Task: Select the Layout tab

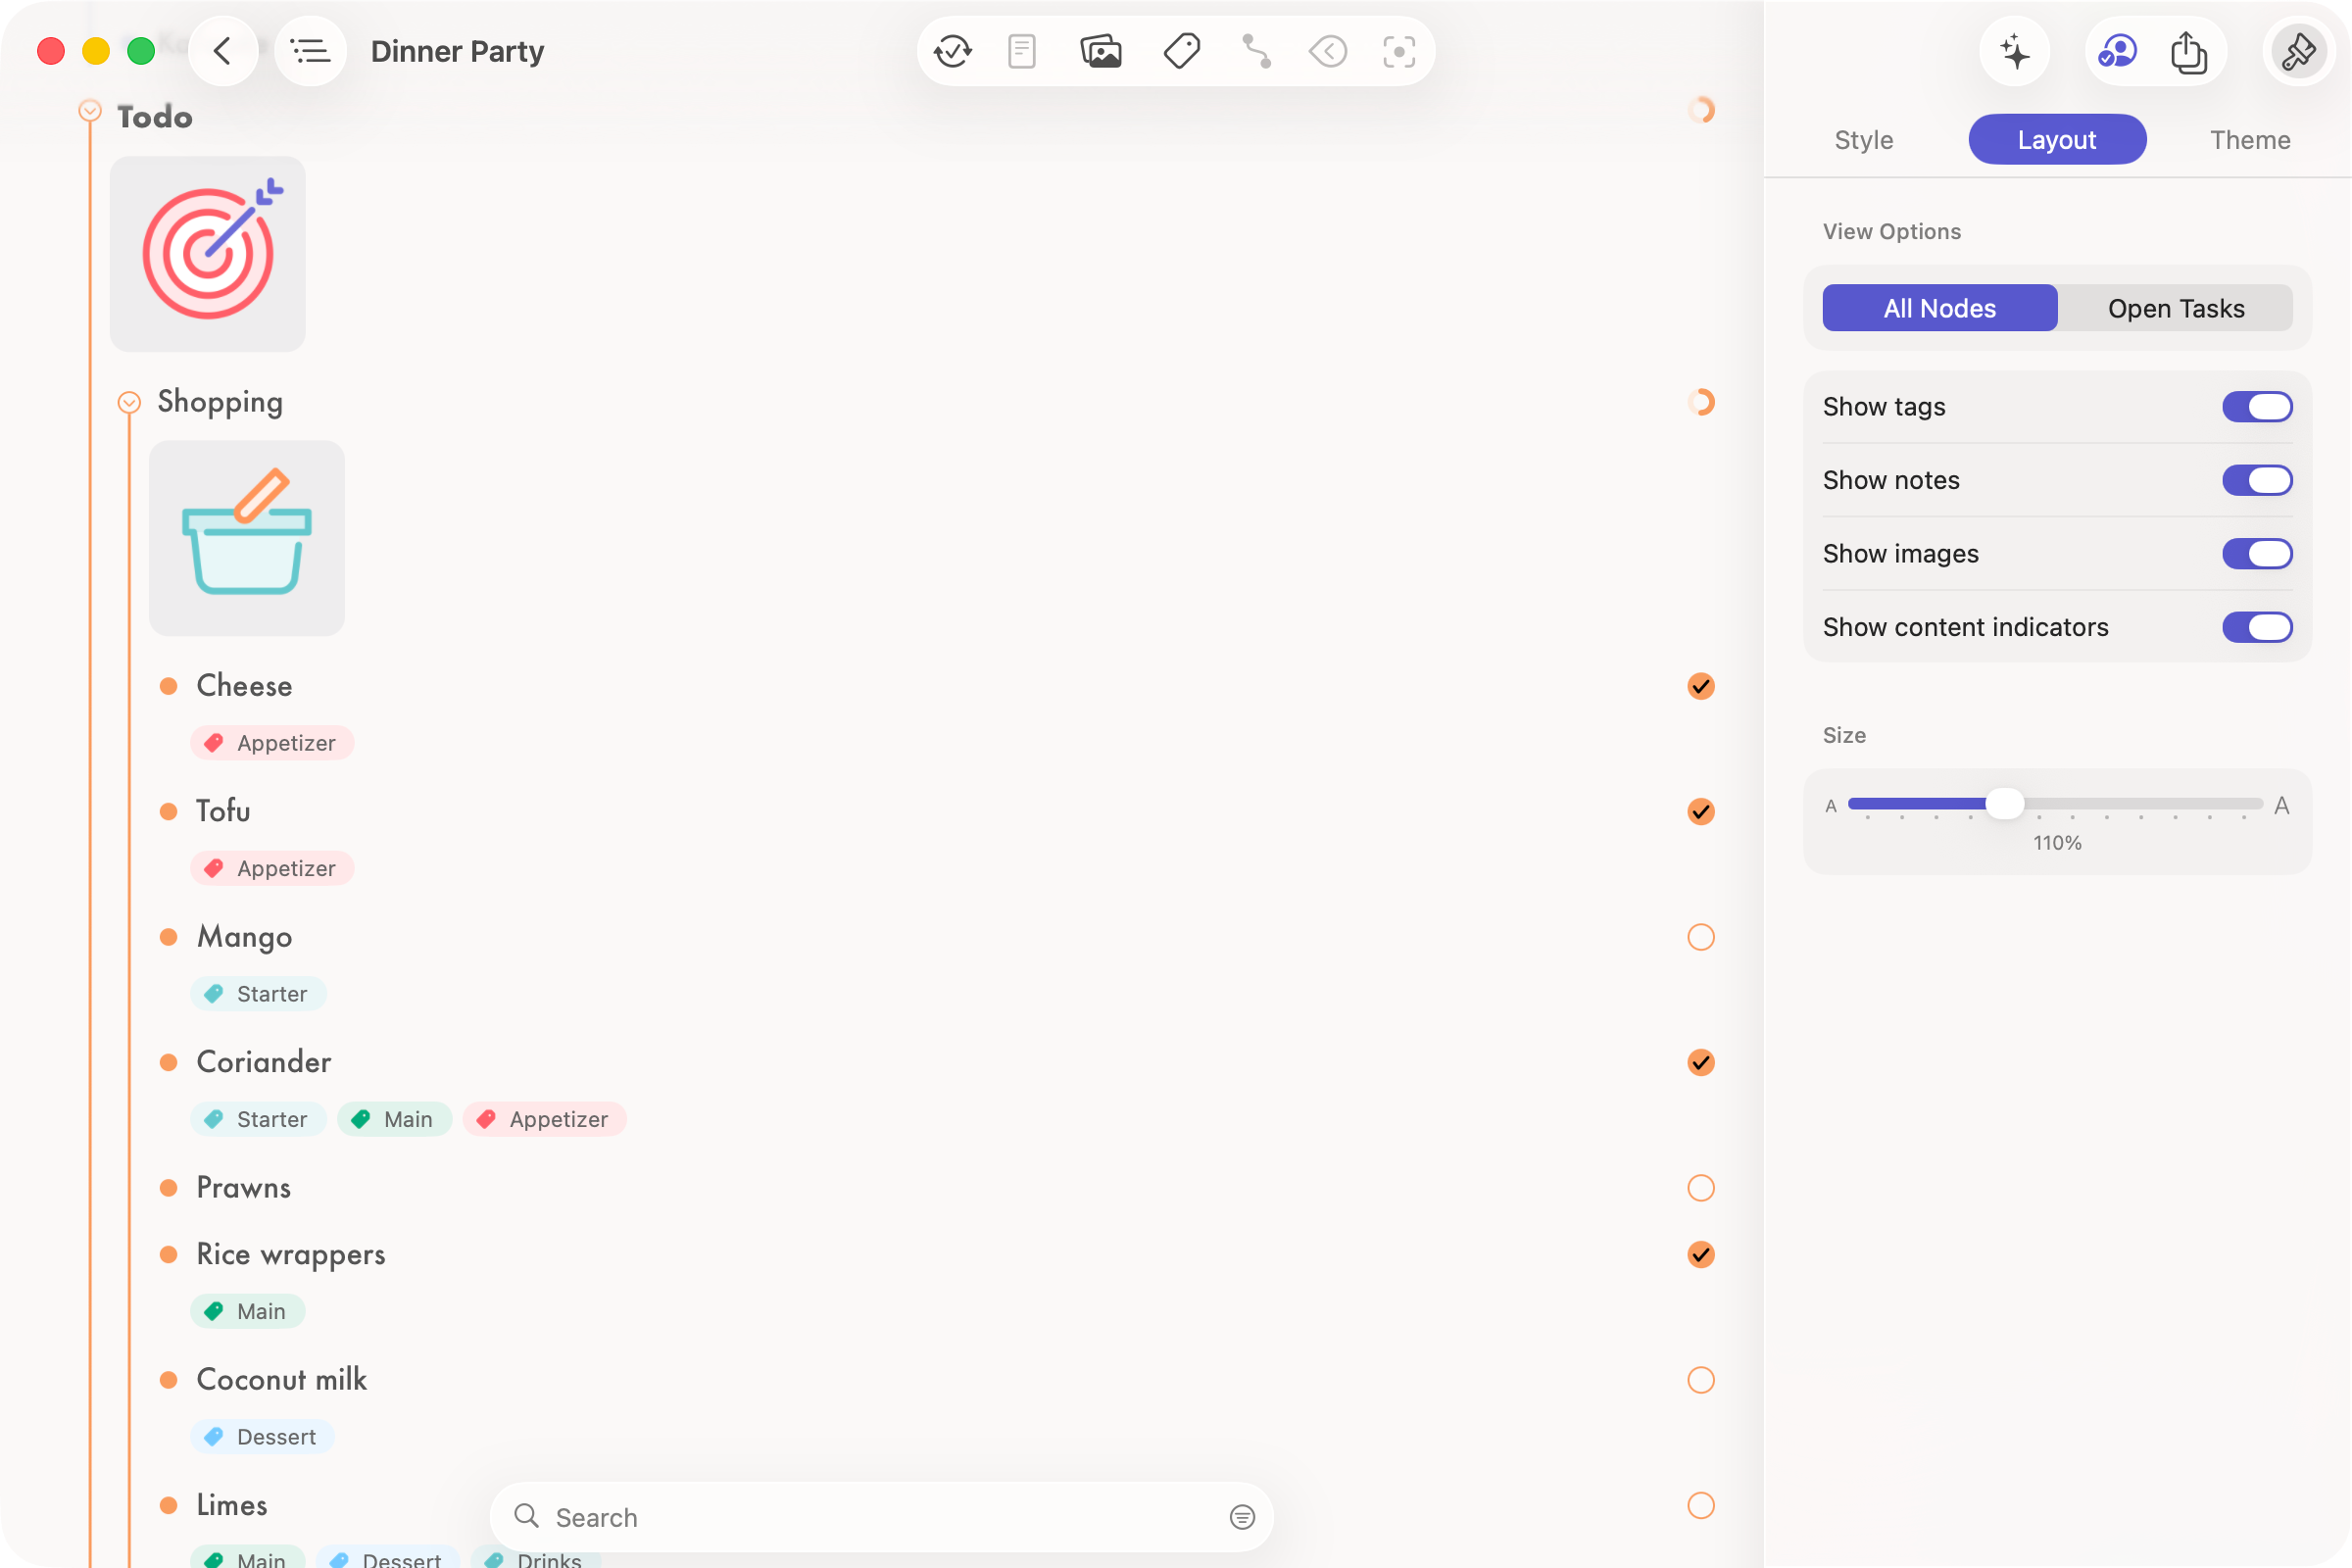Action: coord(2056,140)
